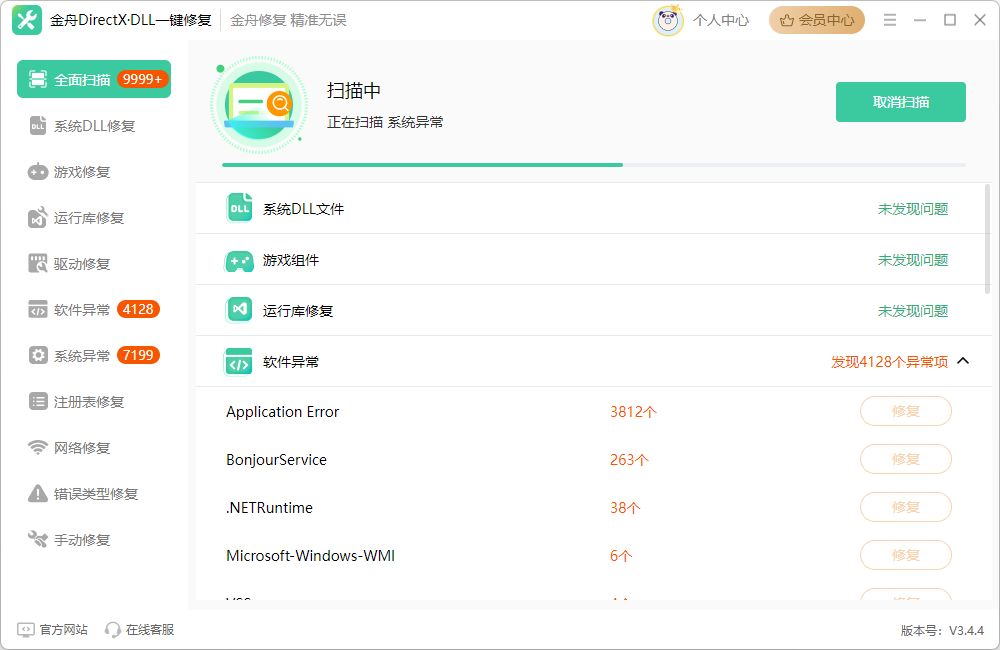Open 会员中心 member center
Viewport: 1000px width, 650px height.
[x=816, y=20]
